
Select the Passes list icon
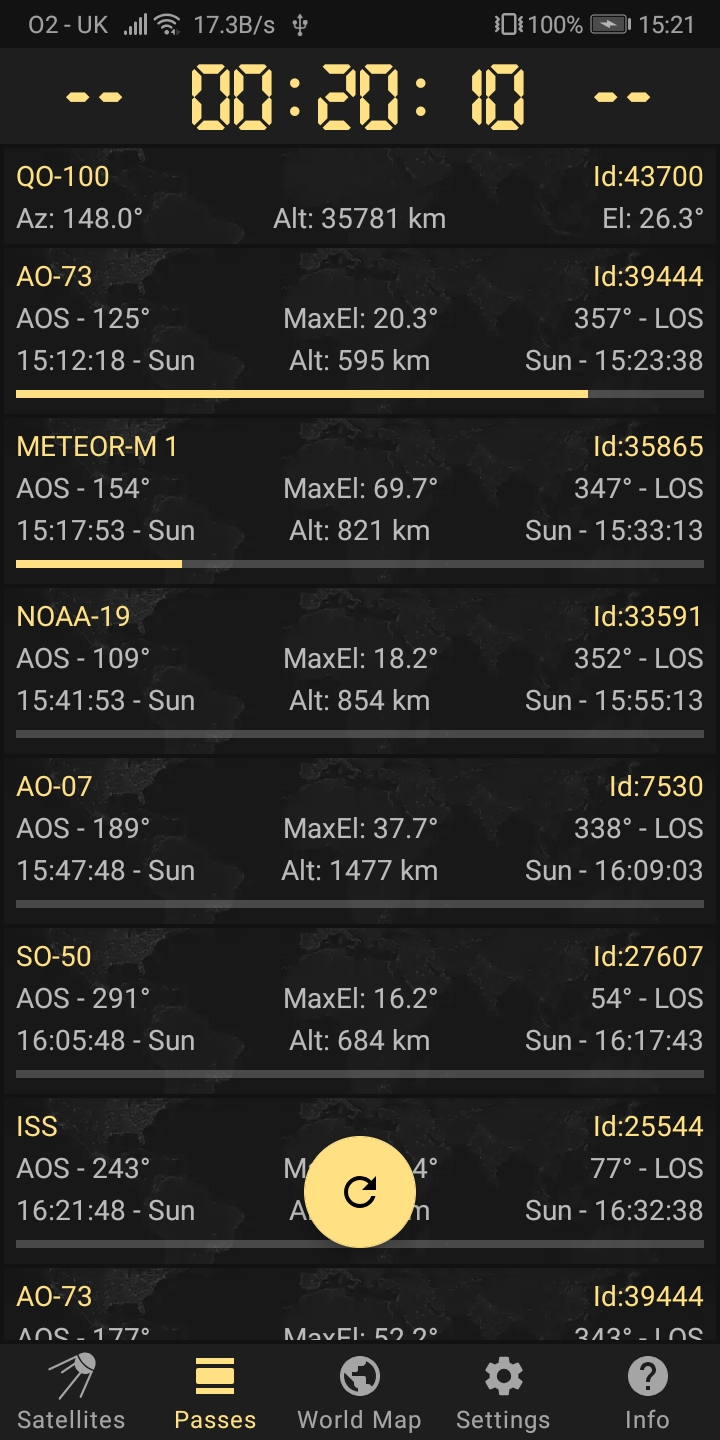[x=215, y=1376]
